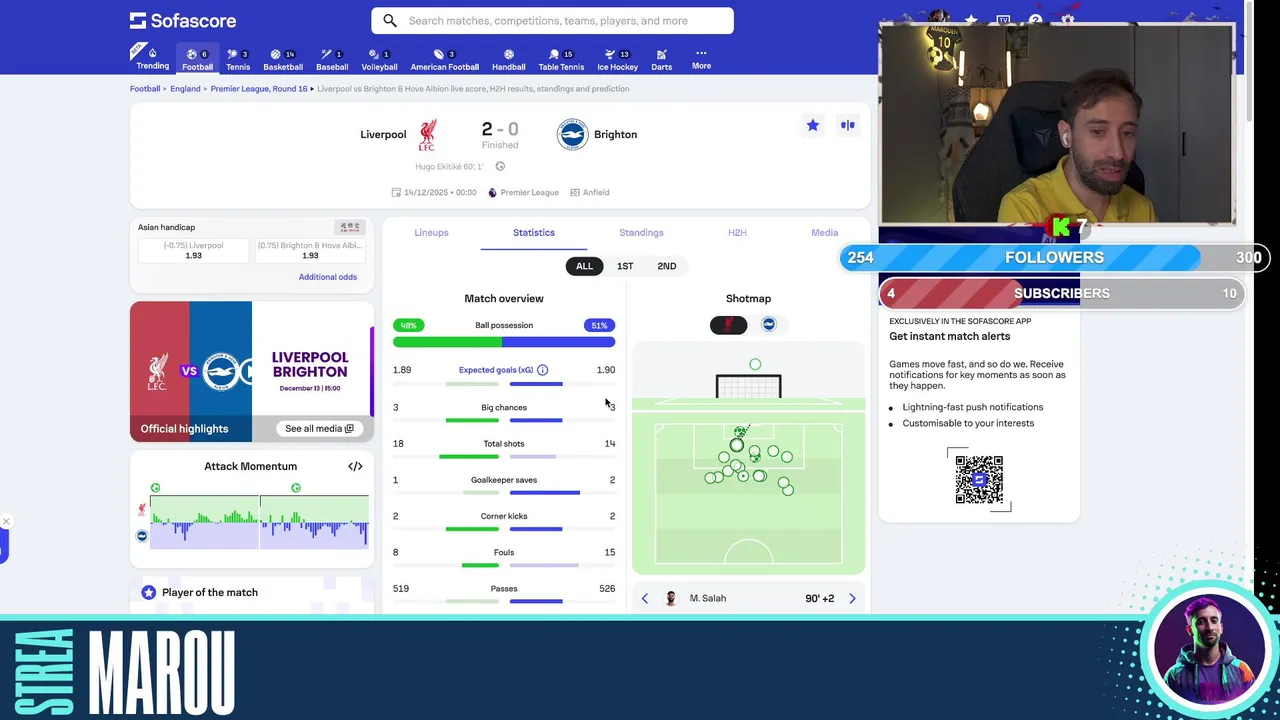Viewport: 1280px width, 720px height.
Task: Open the xG info icon
Action: tap(542, 370)
